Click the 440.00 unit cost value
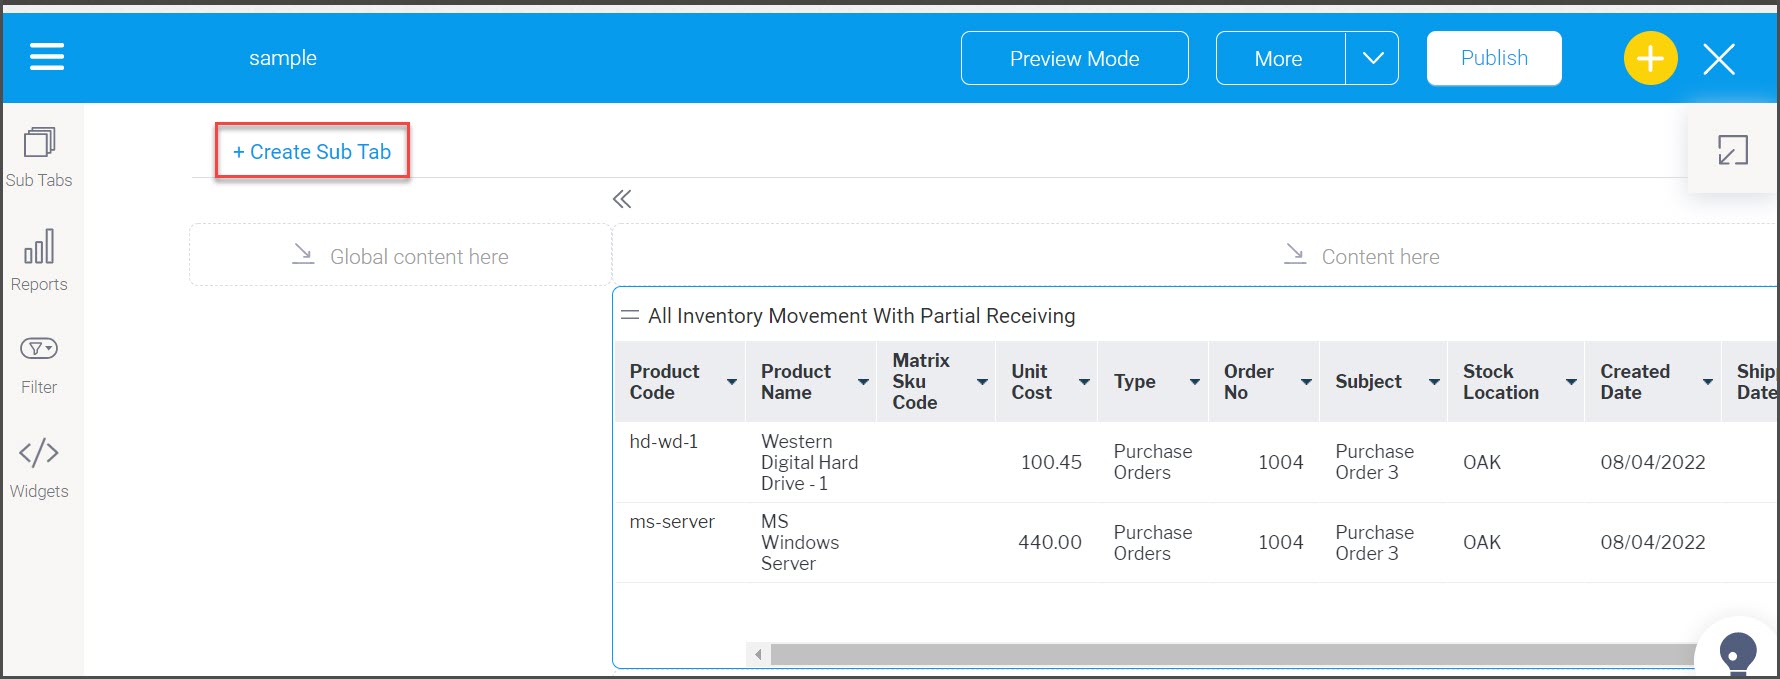 [1050, 542]
